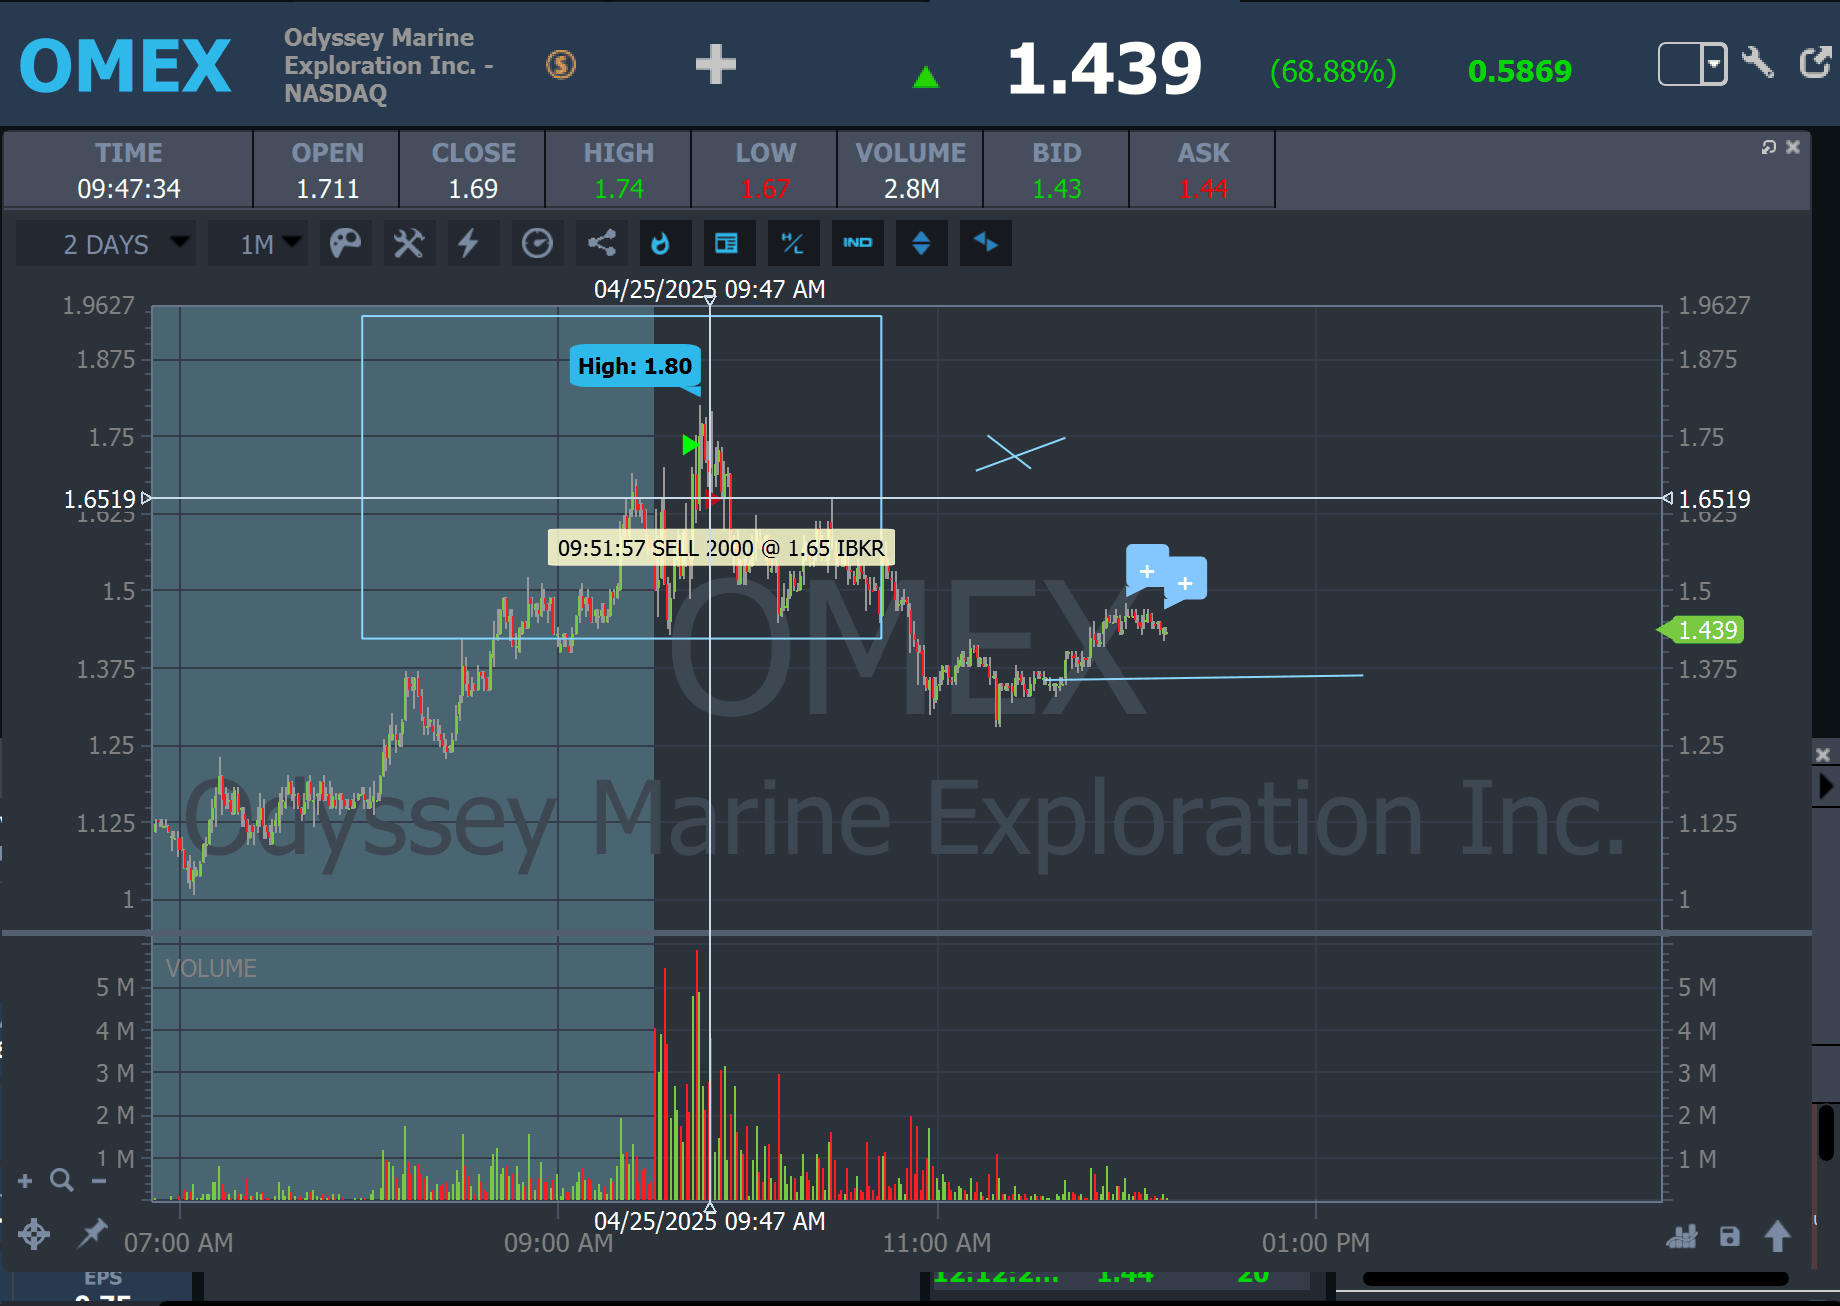
Task: Open settings with the header wrench icon
Action: pyautogui.click(x=1758, y=62)
